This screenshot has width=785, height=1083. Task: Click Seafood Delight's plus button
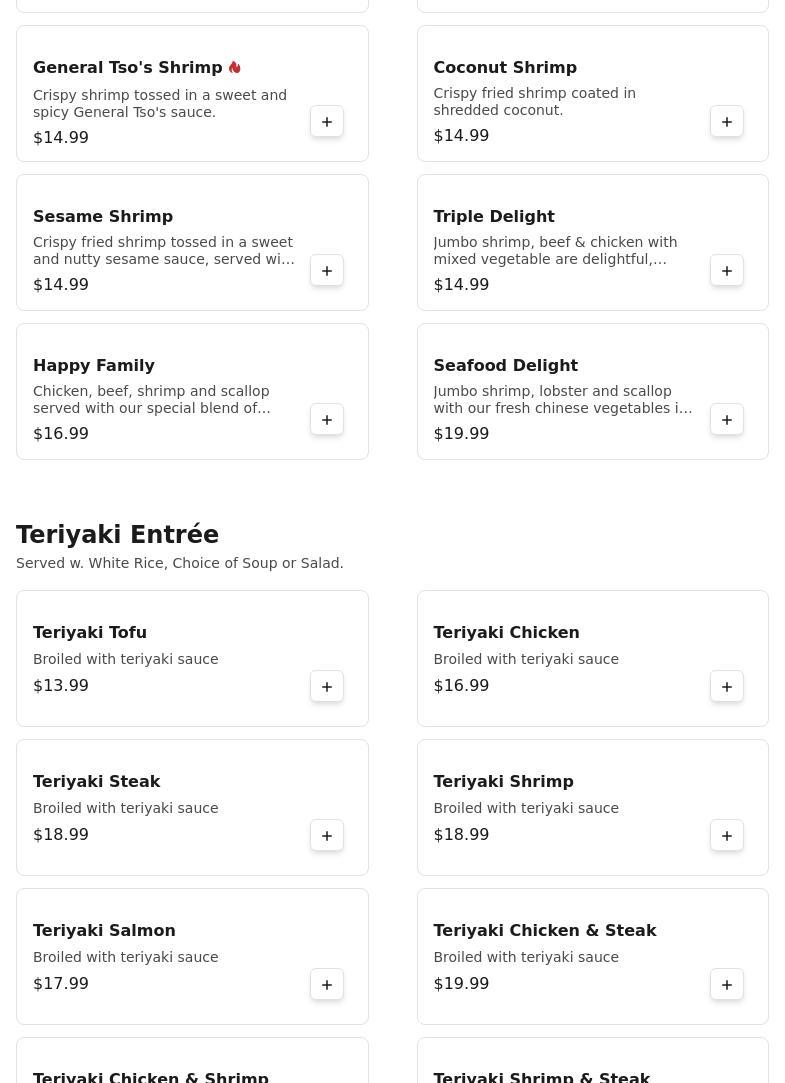point(727,420)
